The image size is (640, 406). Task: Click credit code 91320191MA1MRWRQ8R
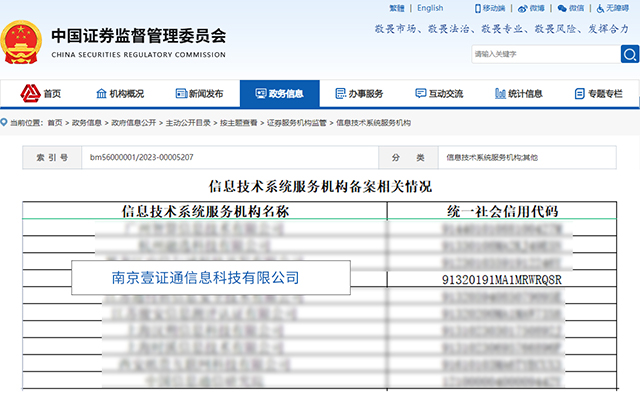point(502,280)
